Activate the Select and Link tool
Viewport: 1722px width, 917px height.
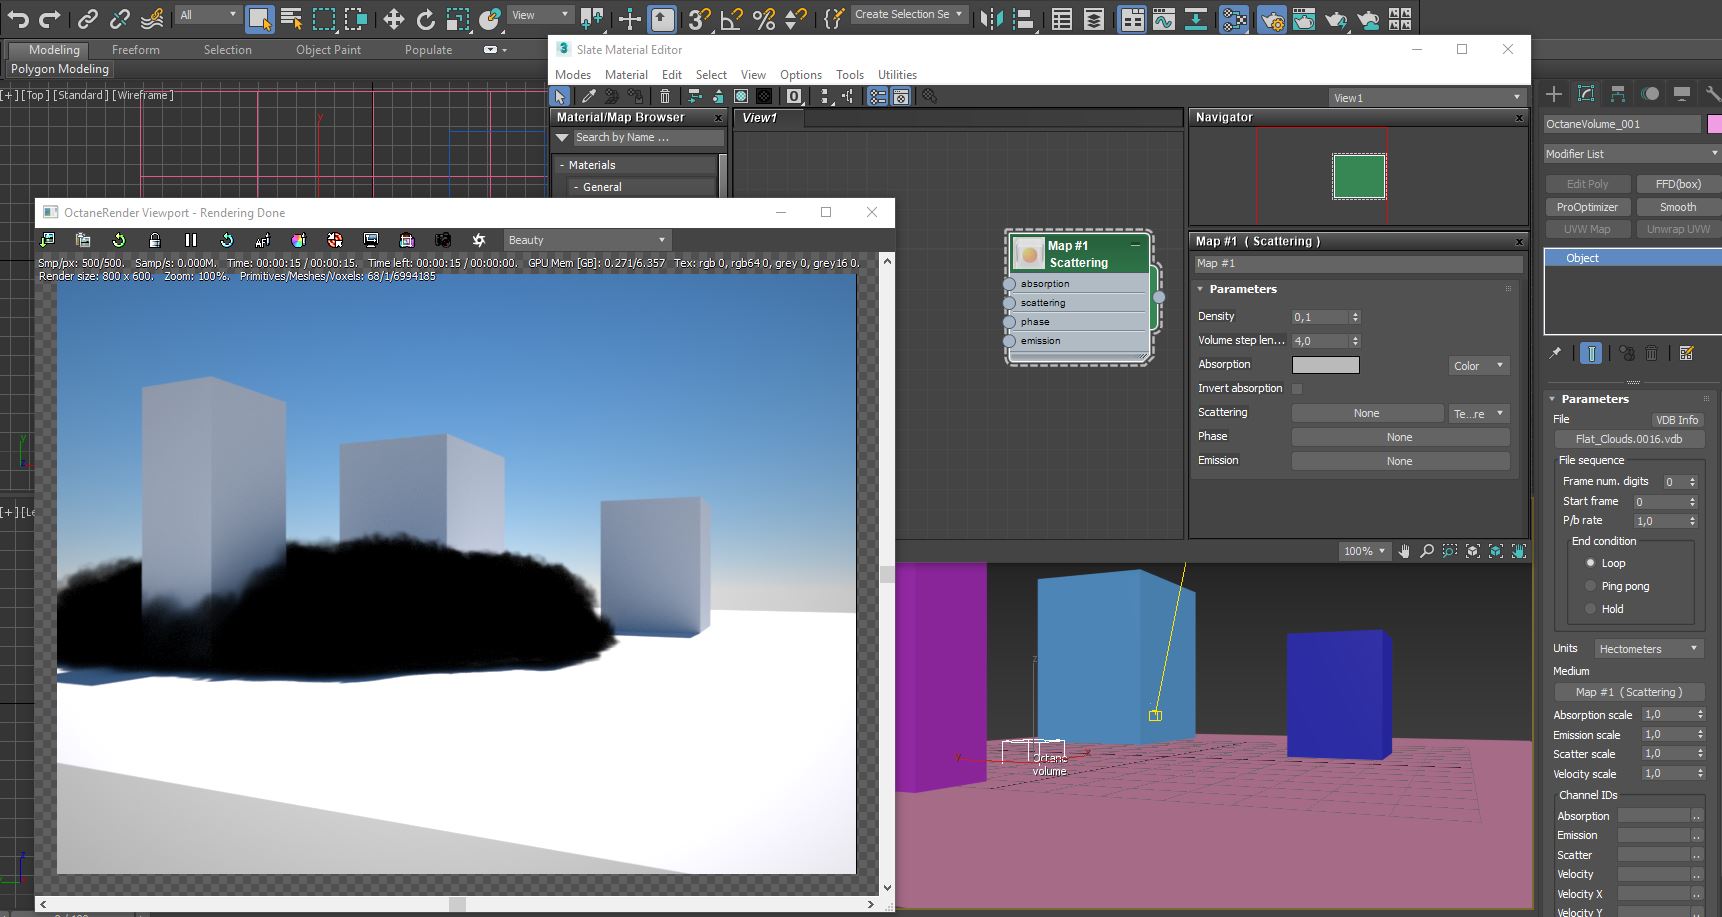pyautogui.click(x=88, y=17)
